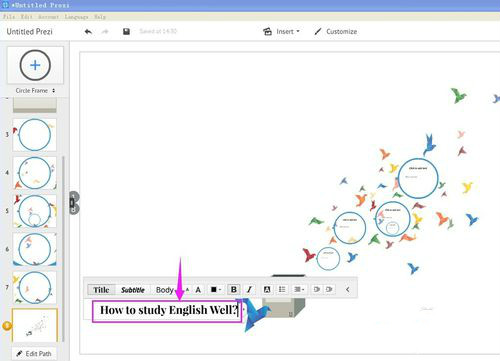500x361 pixels.
Task: Apply the Title text style
Action: (101, 290)
